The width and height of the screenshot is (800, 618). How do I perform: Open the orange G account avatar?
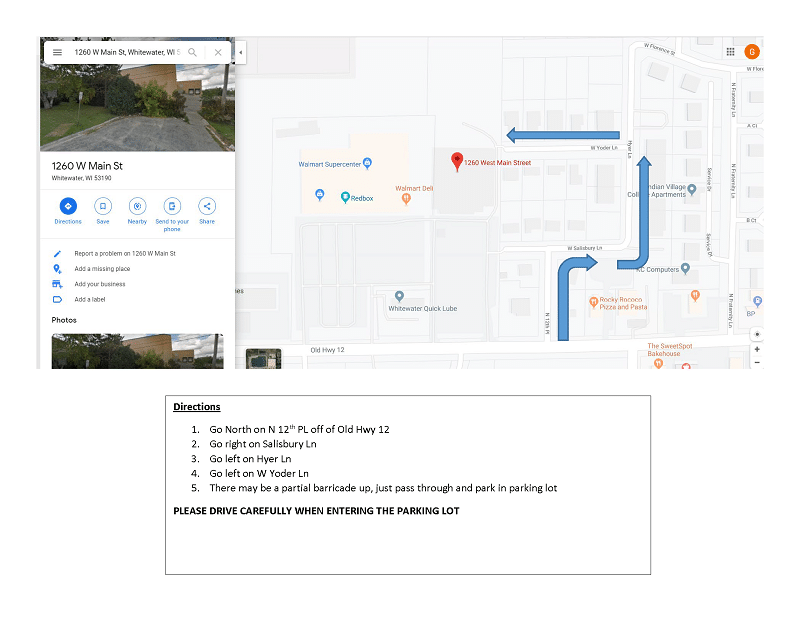[752, 52]
